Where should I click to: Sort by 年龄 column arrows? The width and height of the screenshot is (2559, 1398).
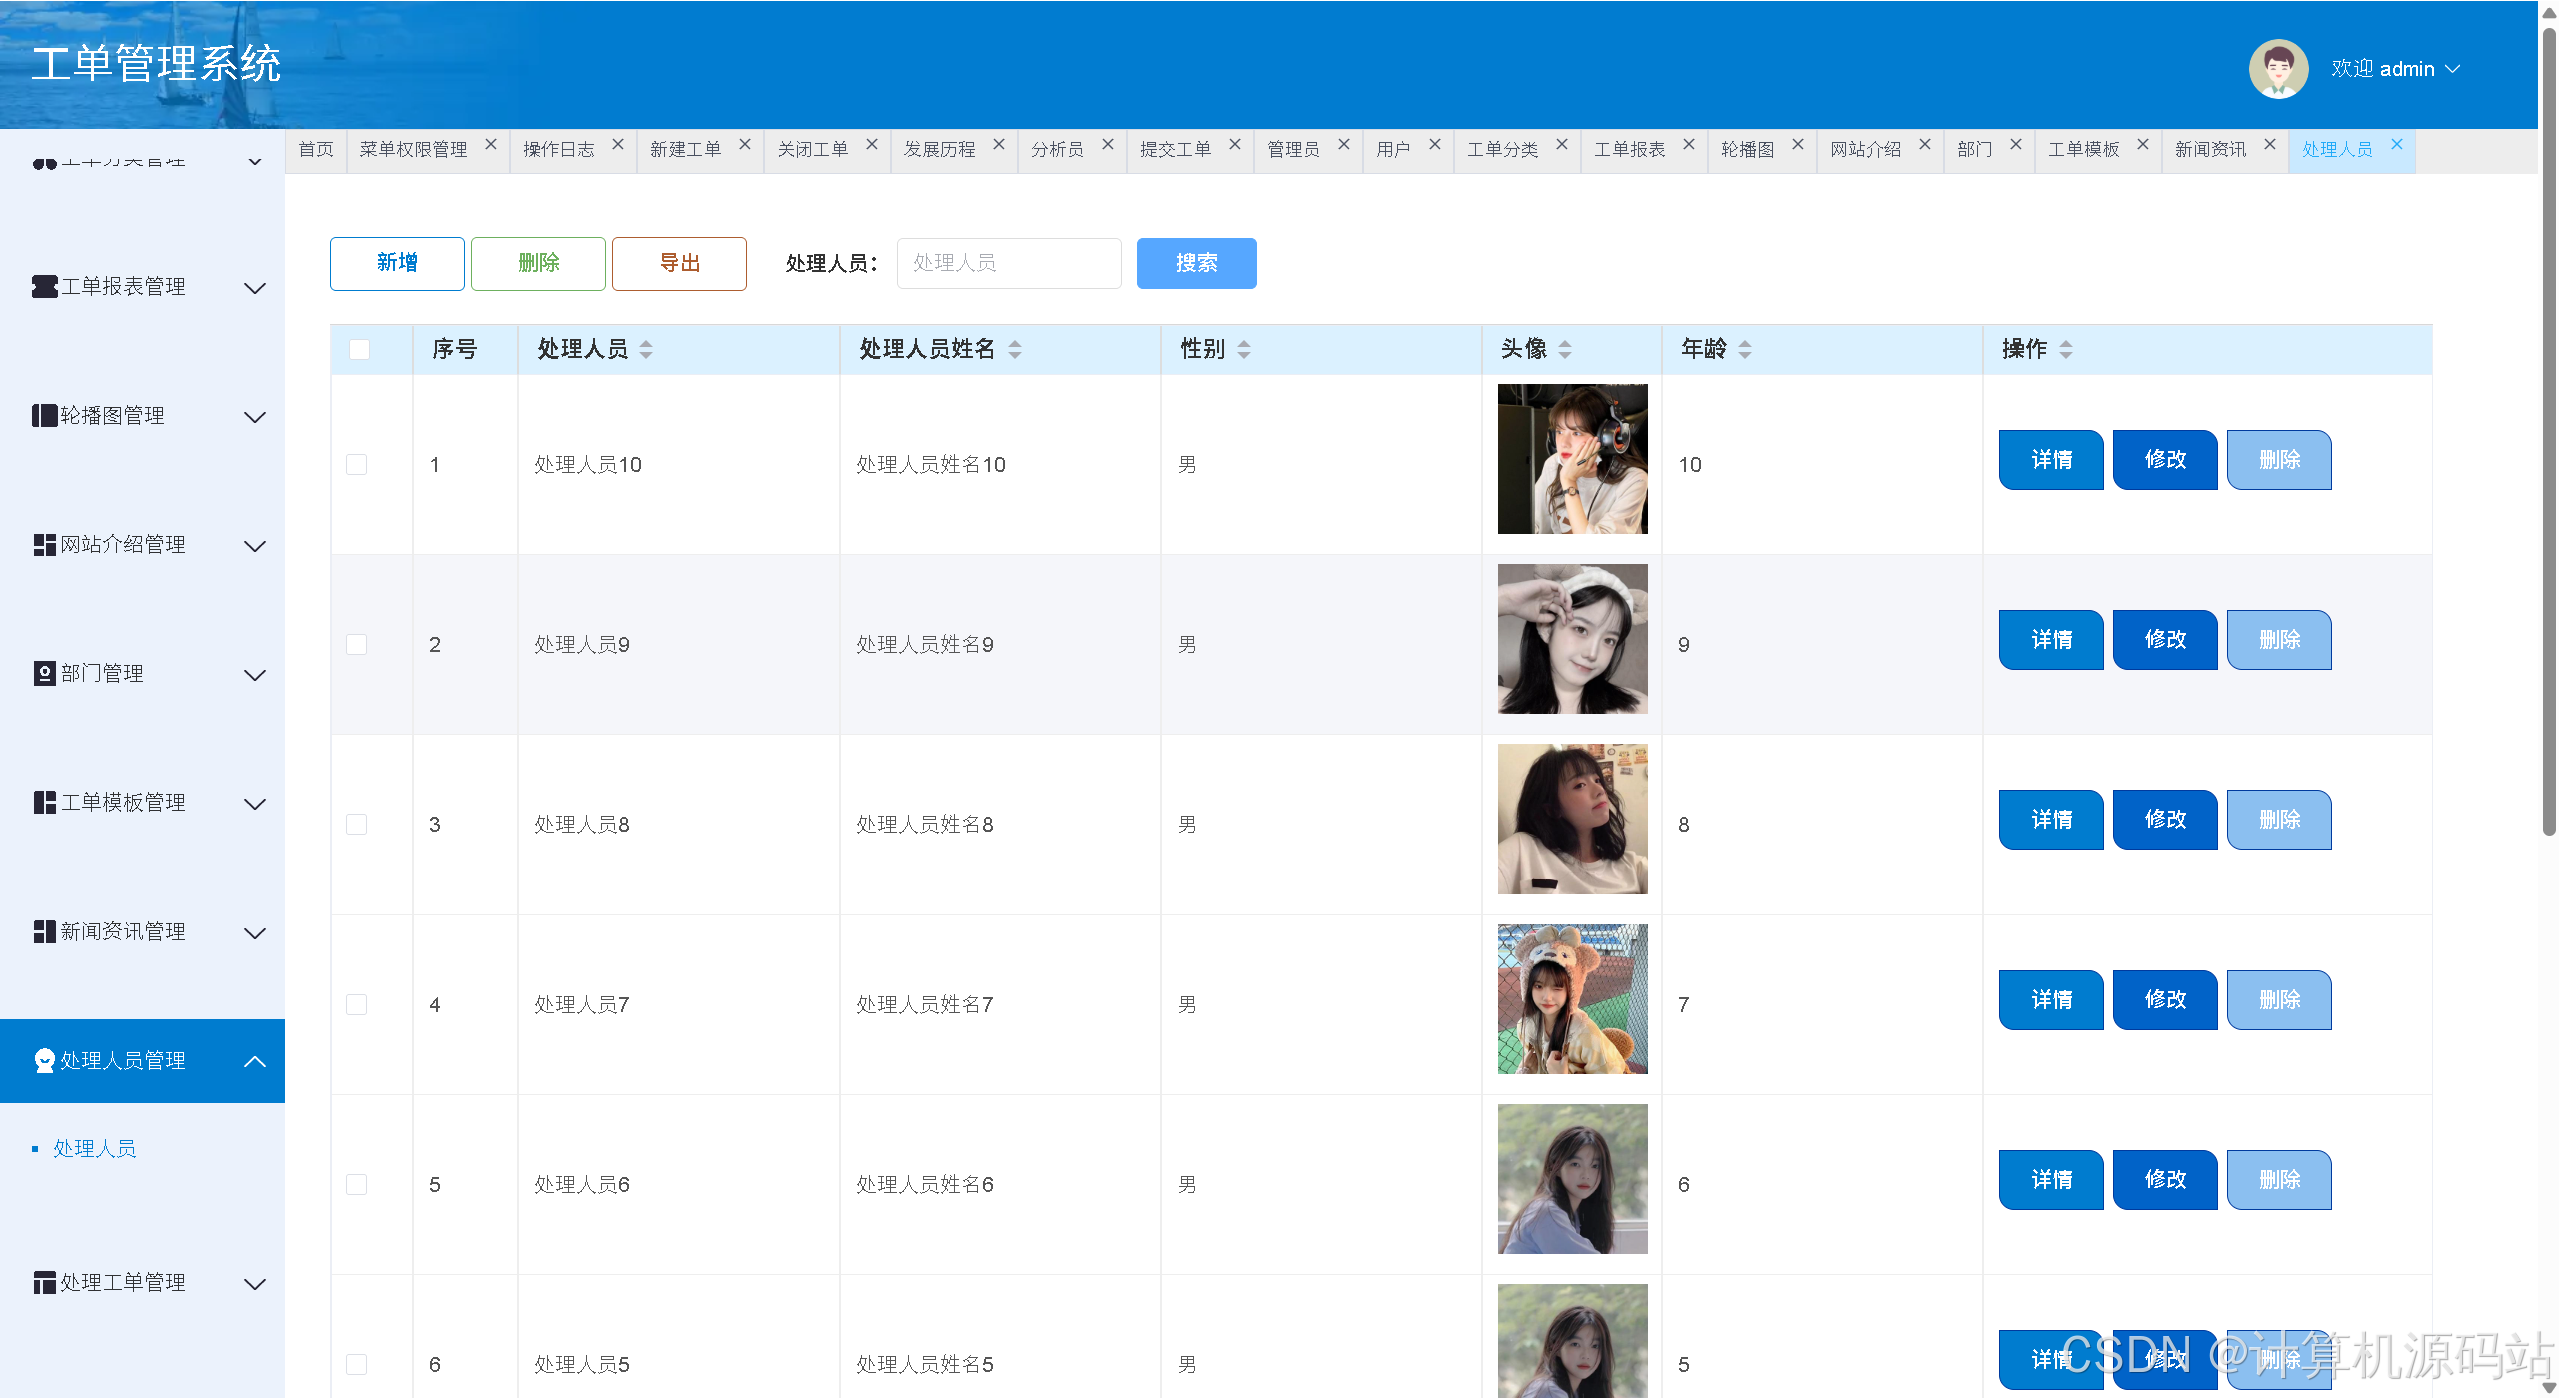pos(1745,349)
